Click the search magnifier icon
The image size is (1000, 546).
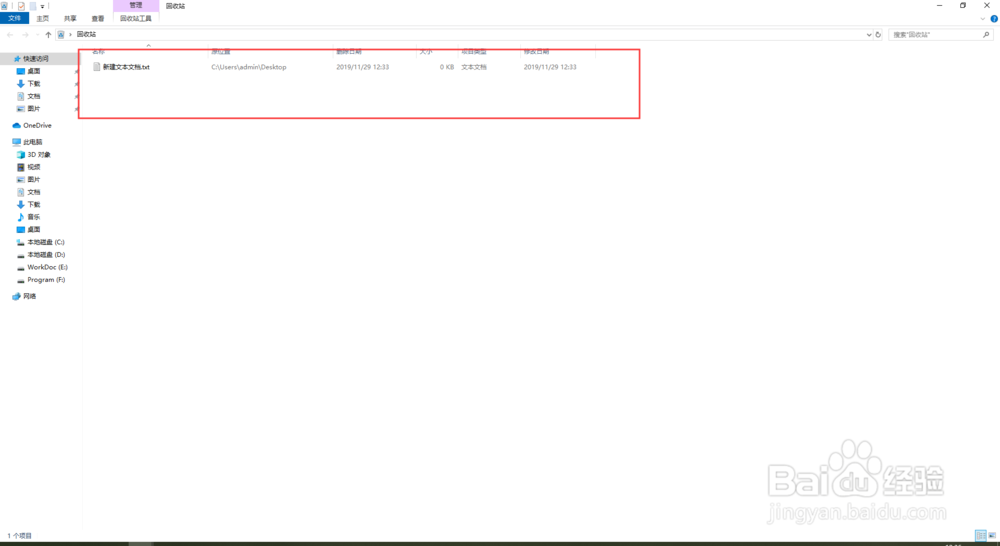click(986, 34)
